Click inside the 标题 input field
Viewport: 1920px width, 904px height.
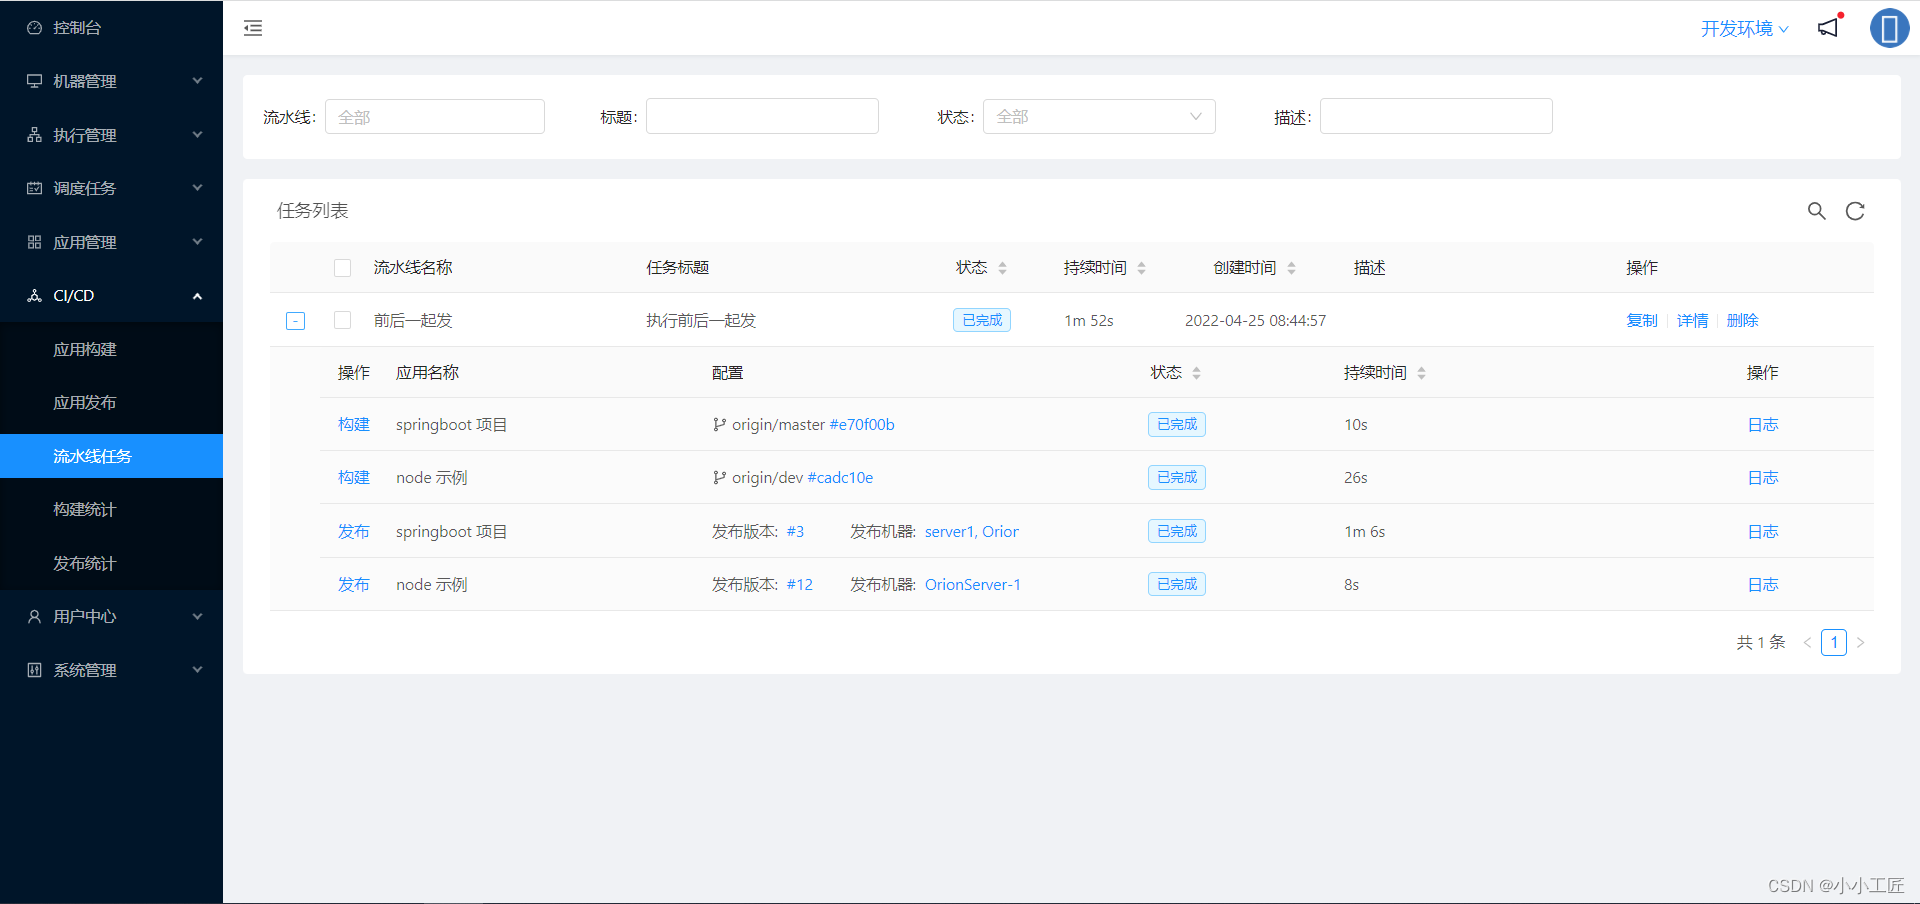[x=761, y=116]
